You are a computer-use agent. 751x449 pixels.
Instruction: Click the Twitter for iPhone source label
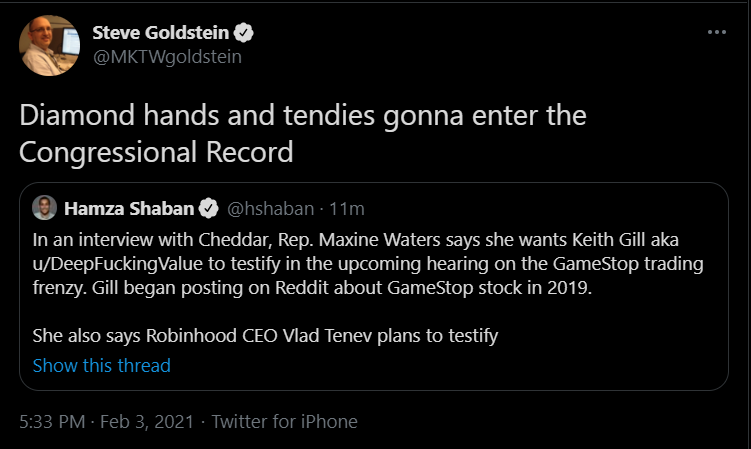(284, 421)
